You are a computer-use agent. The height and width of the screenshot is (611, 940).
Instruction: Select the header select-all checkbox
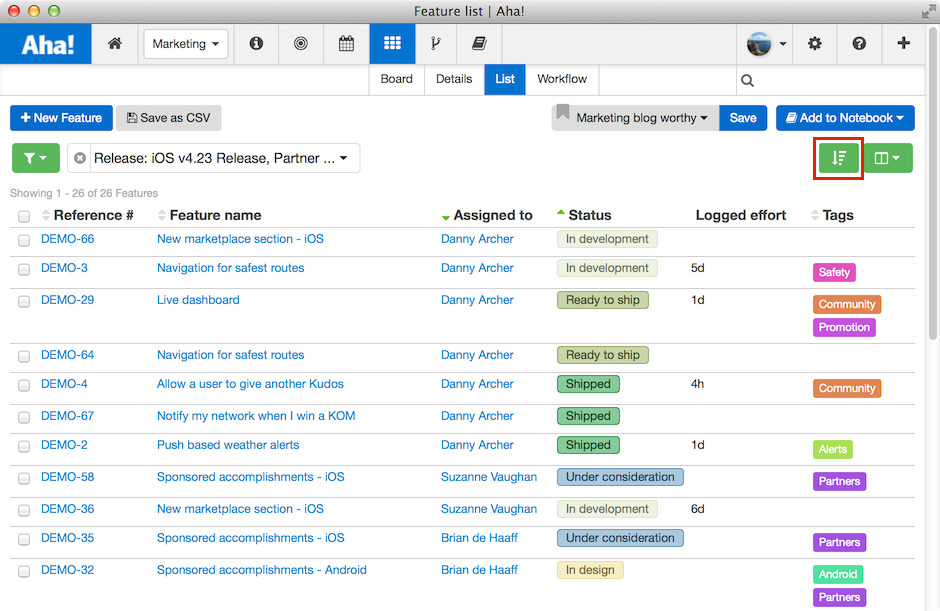click(23, 215)
